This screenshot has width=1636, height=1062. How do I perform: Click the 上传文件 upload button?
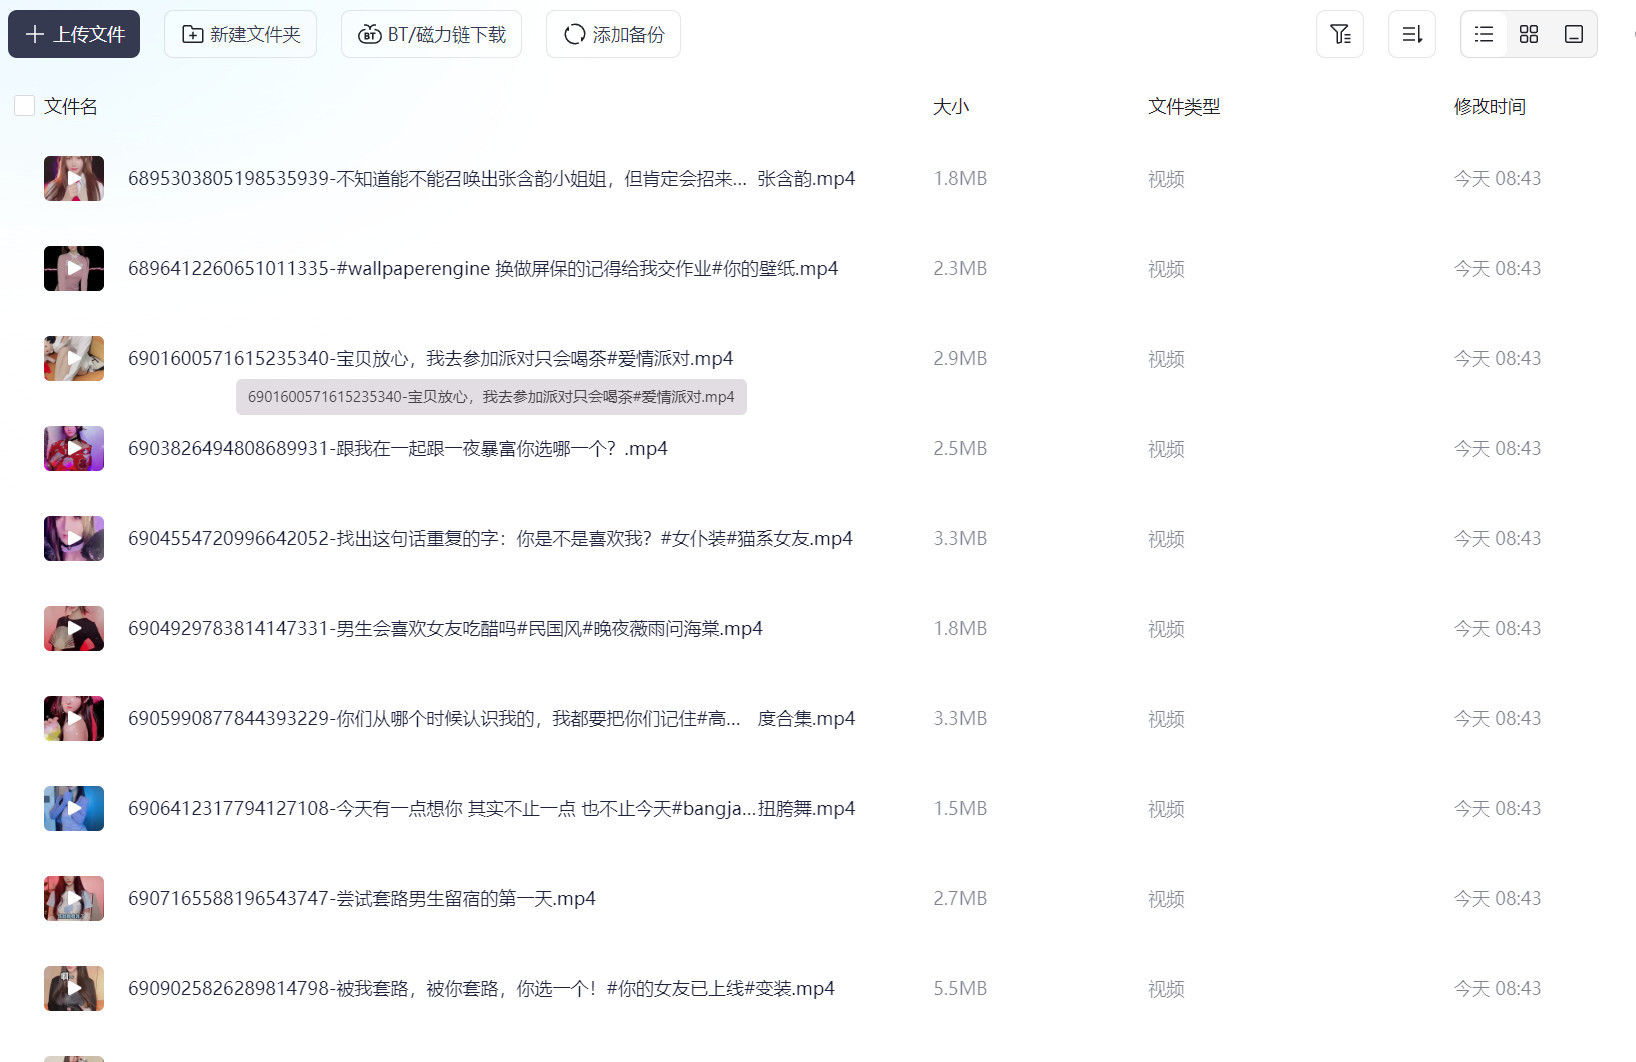coord(74,34)
